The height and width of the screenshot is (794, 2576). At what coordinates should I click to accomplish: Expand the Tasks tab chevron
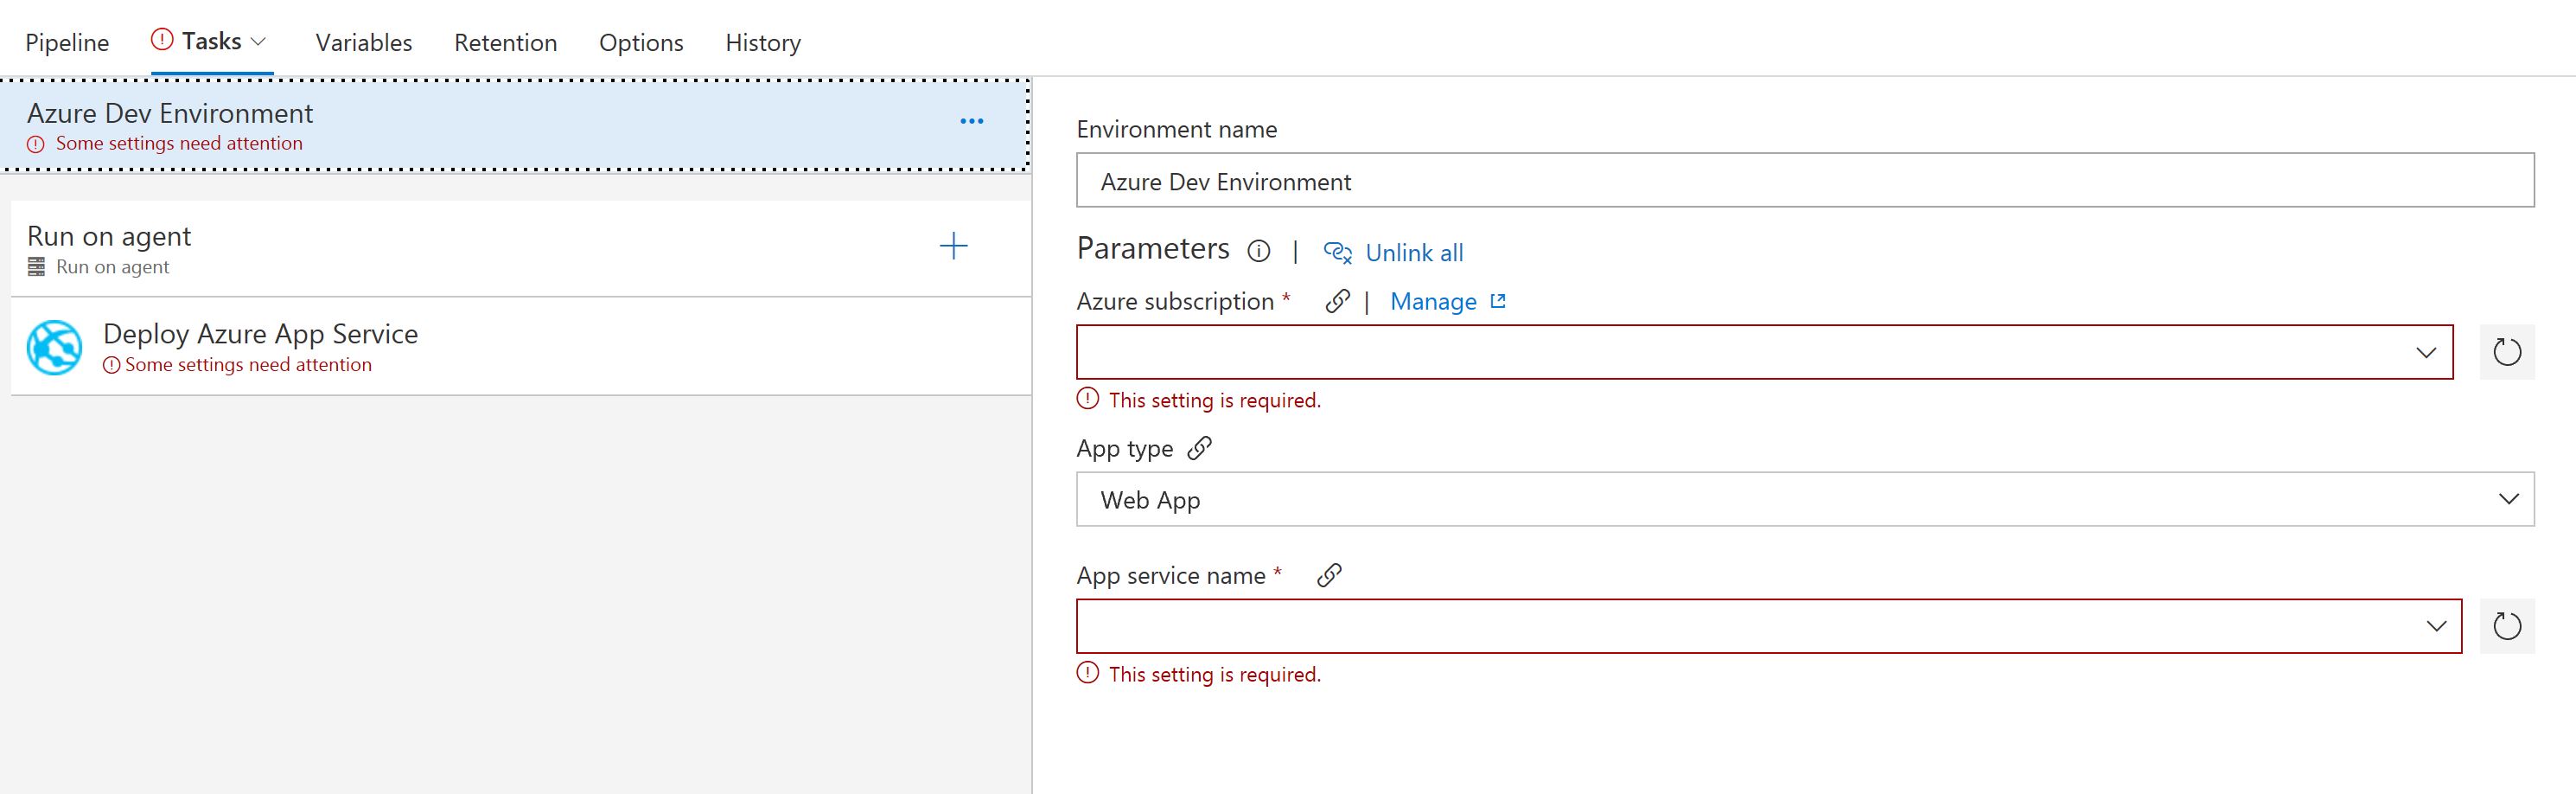(x=258, y=42)
